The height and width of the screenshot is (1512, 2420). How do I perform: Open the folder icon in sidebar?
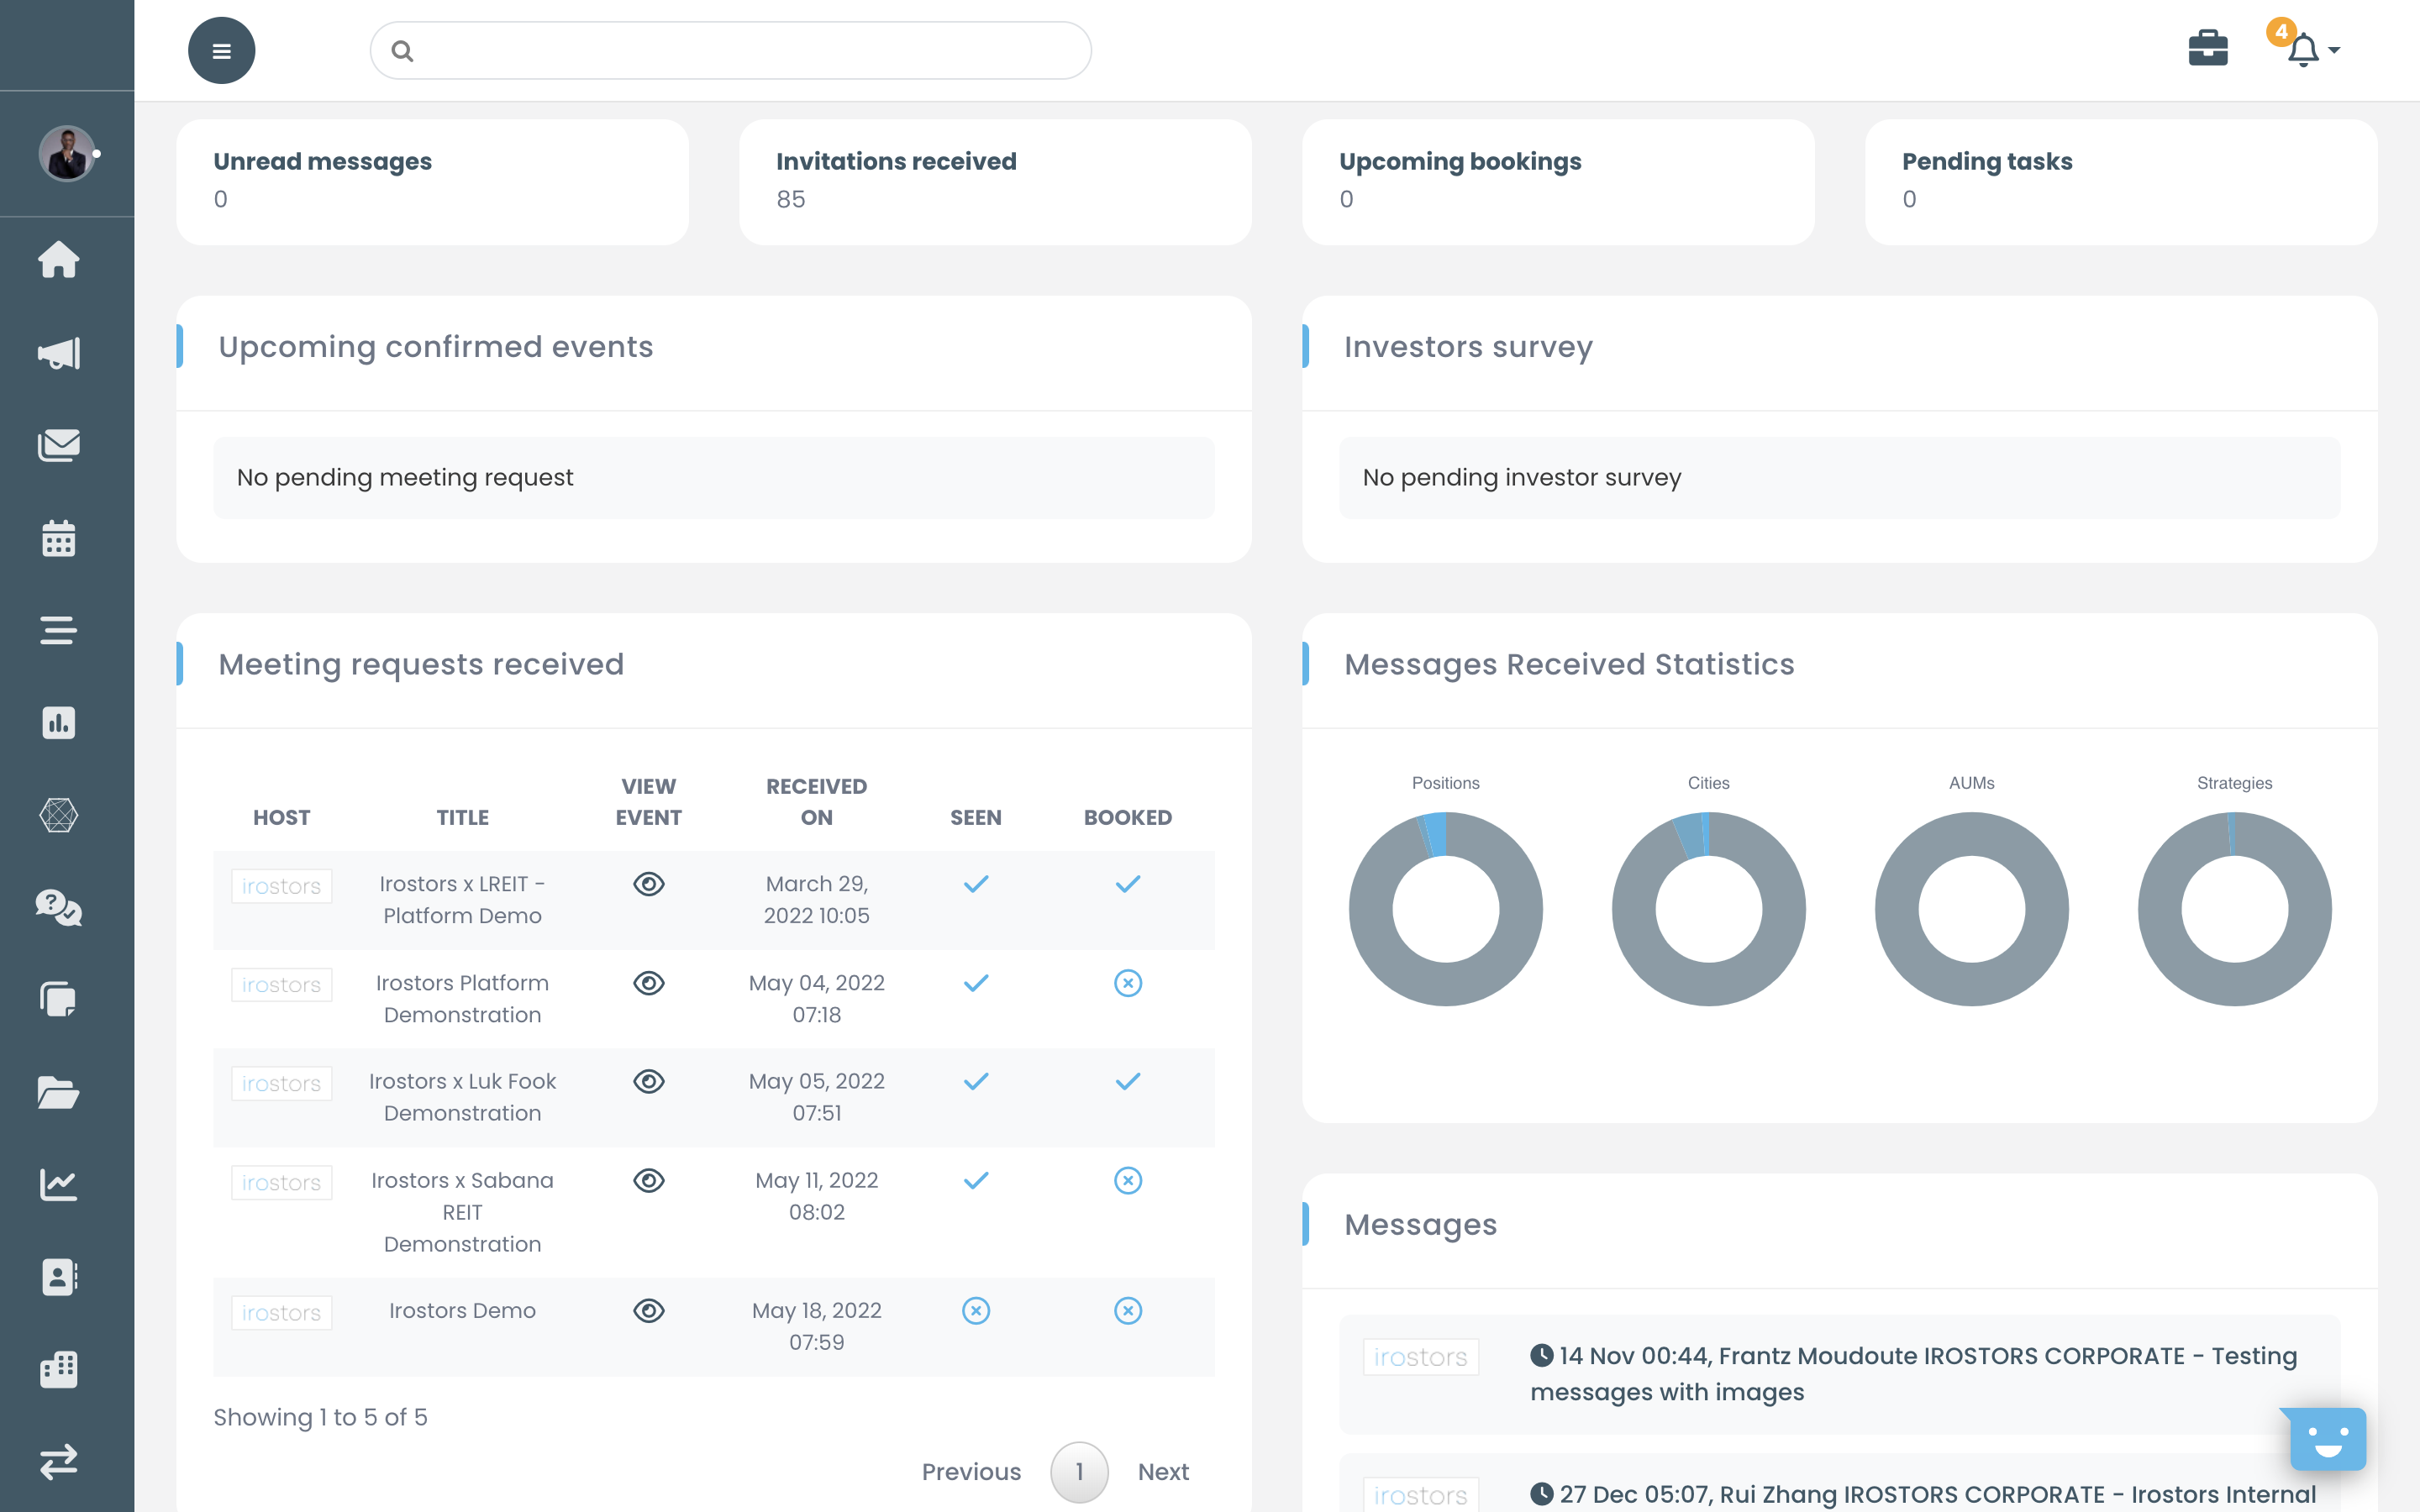tap(59, 1092)
